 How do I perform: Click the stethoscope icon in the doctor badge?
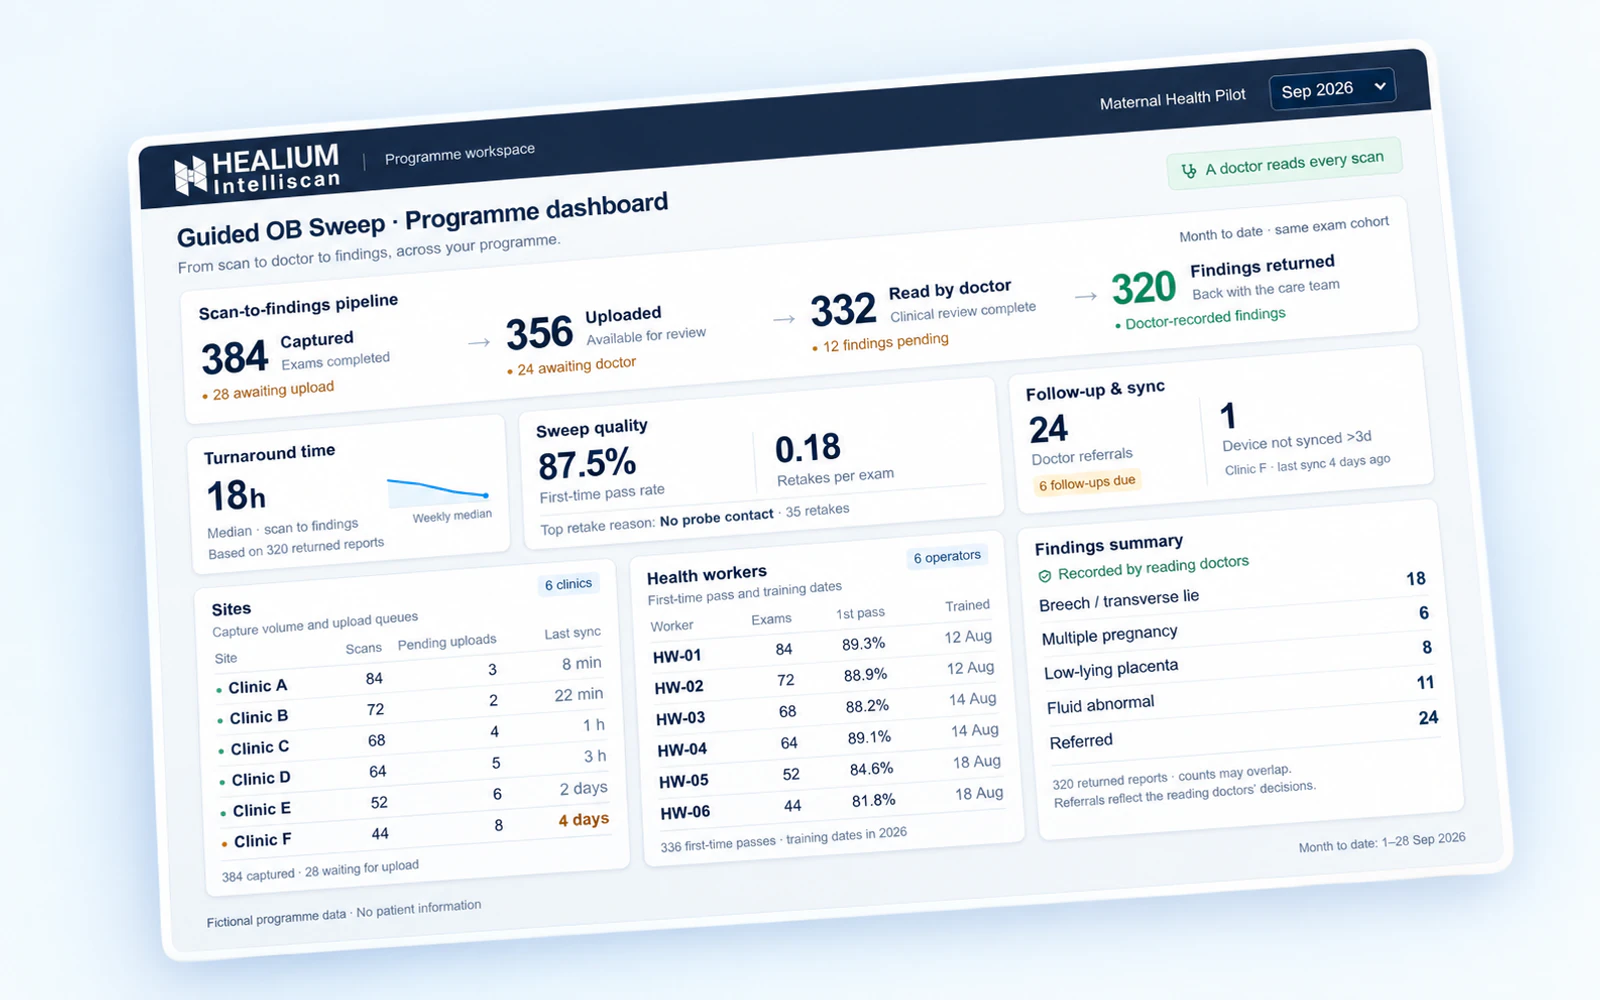tap(1188, 171)
